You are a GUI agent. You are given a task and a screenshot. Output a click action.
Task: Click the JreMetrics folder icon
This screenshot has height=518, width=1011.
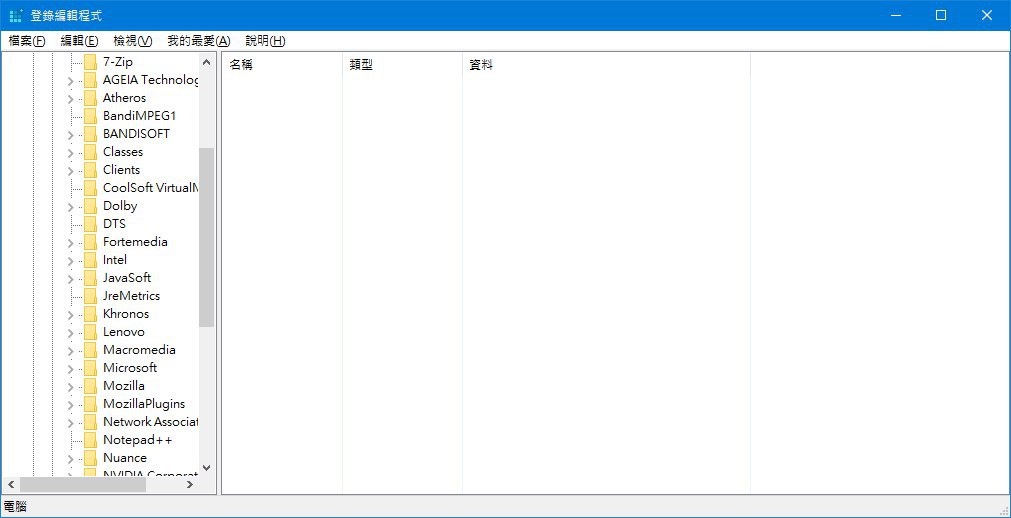[90, 296]
